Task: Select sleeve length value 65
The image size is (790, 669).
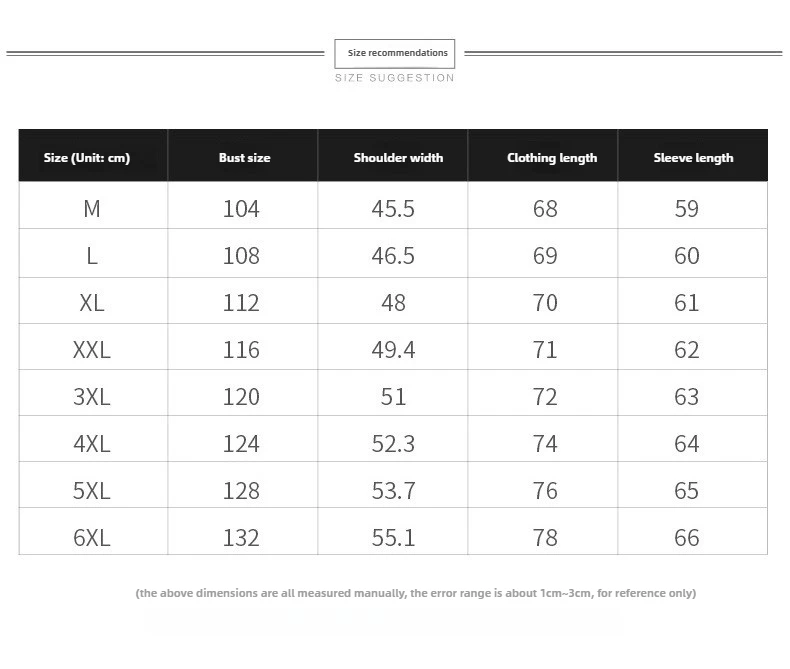Action: click(687, 491)
